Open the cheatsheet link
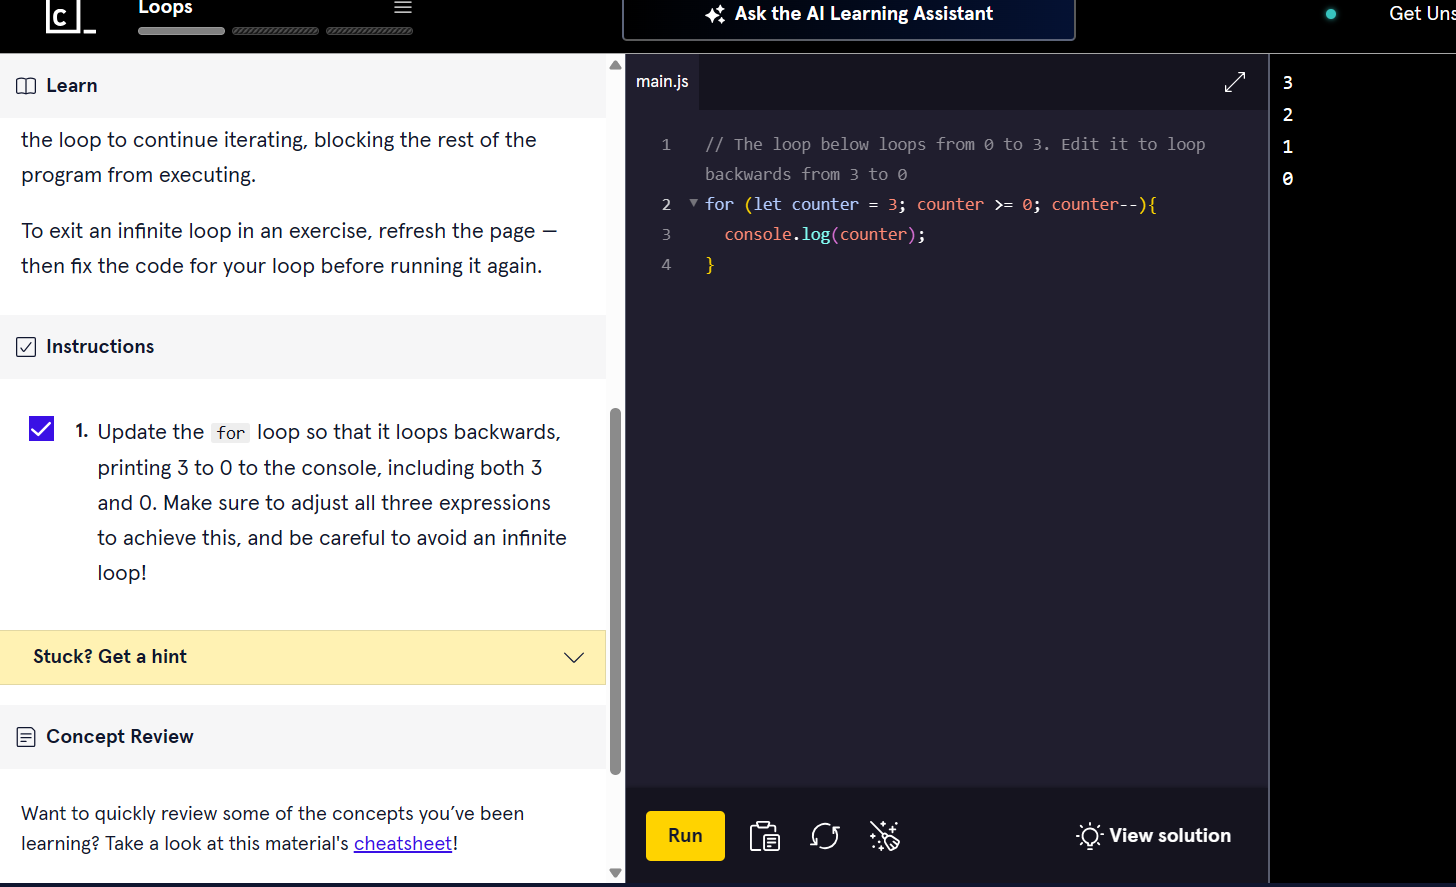The height and width of the screenshot is (887, 1456). pos(403,844)
